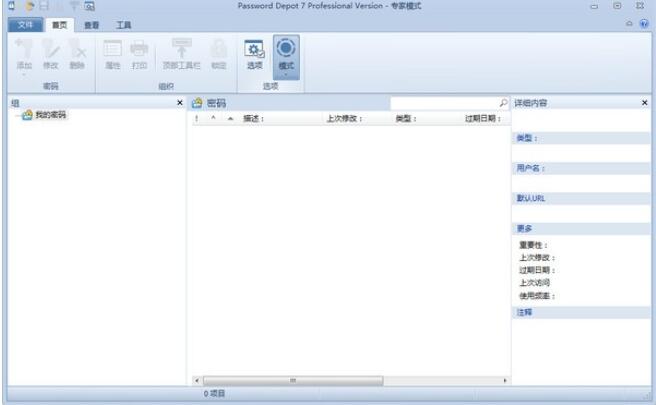
Task: Sort by the 过期日期 expiry column
Action: pos(483,119)
